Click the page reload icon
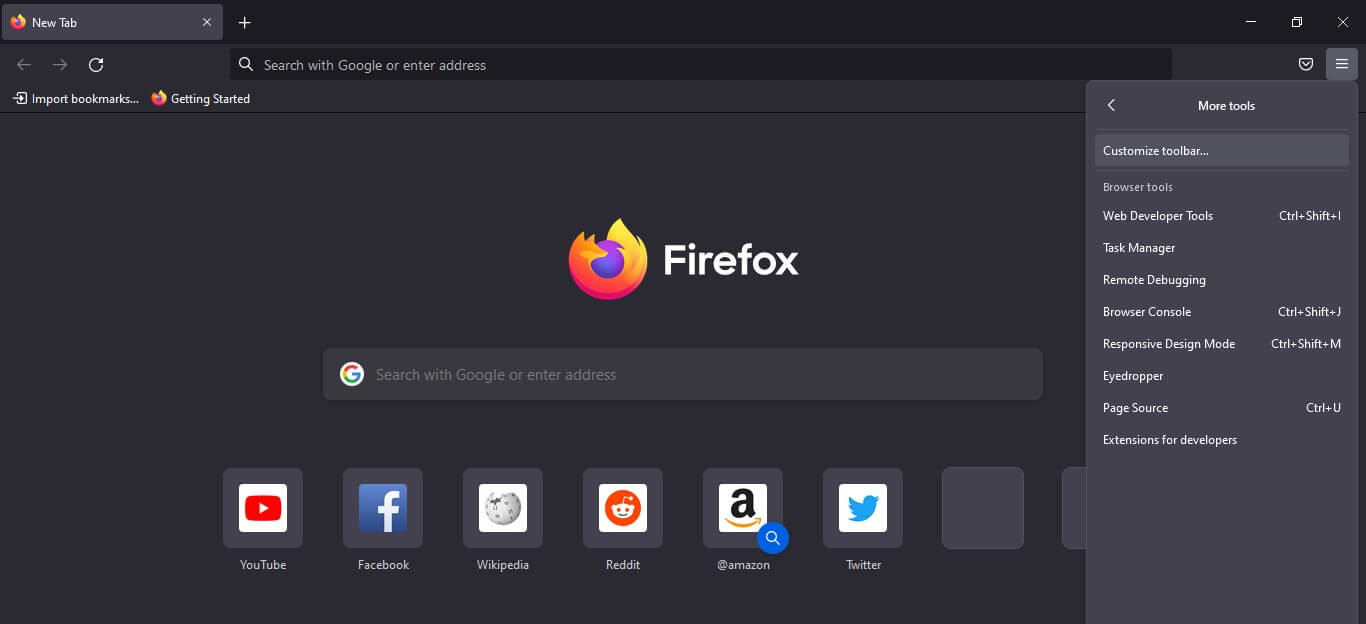 coord(96,64)
